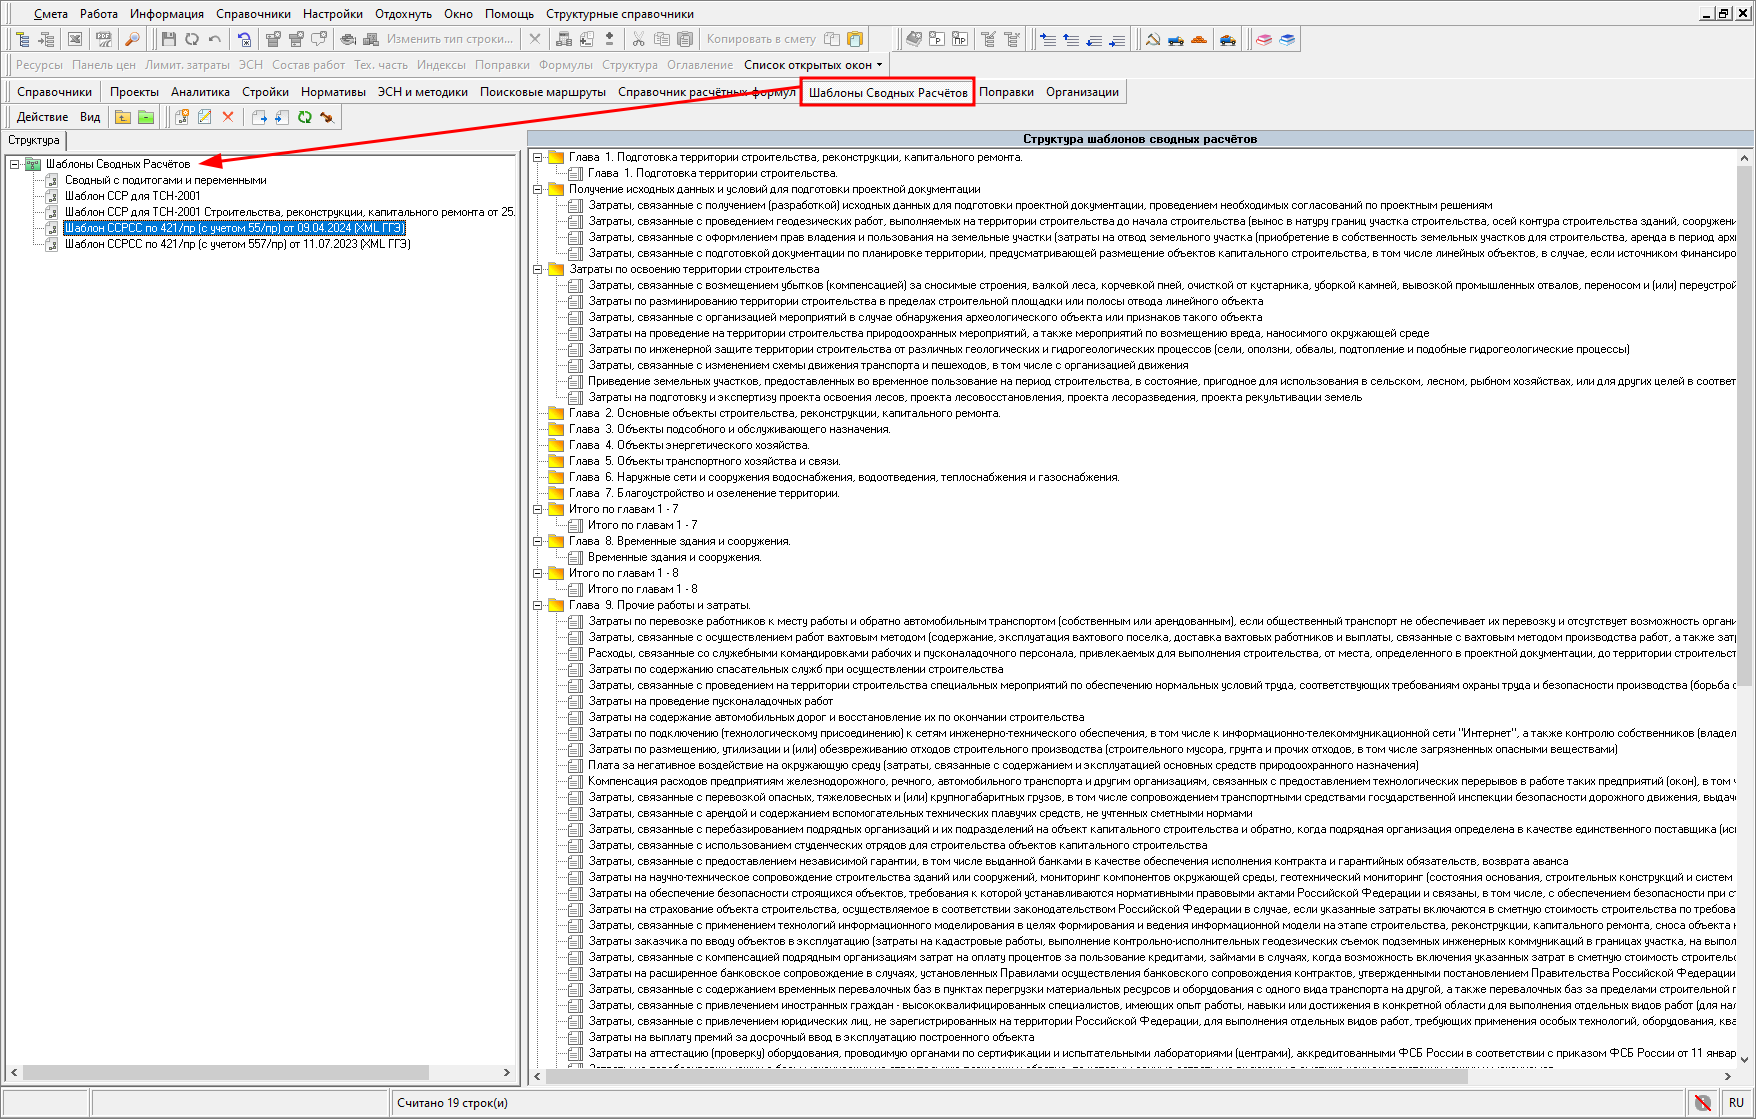Click the yellow folder up-level icon
The height and width of the screenshot is (1119, 1756).
pos(123,117)
